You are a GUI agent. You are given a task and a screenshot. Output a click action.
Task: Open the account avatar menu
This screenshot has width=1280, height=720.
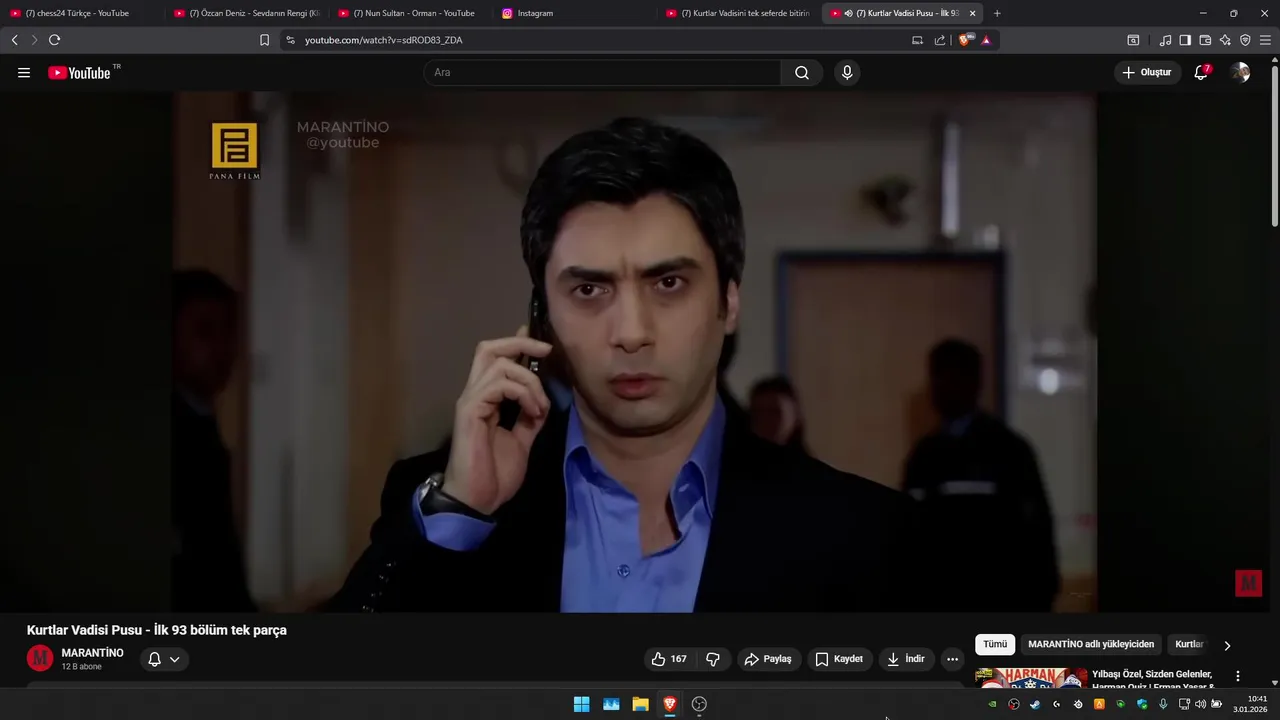point(1241,73)
